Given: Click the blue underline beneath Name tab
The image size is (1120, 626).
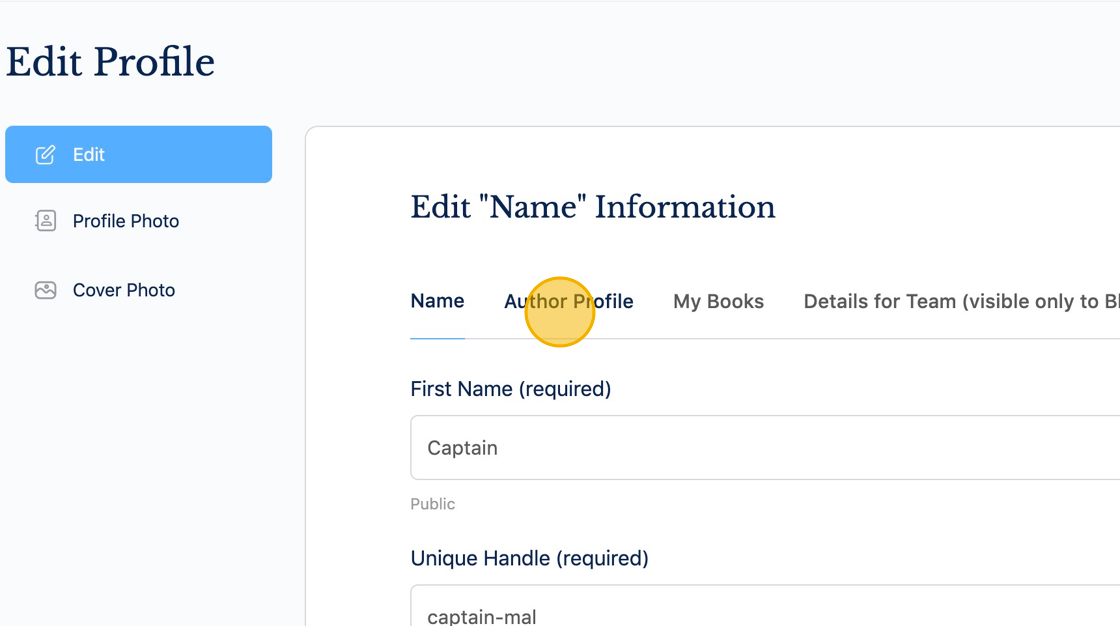Looking at the screenshot, I should [437, 338].
